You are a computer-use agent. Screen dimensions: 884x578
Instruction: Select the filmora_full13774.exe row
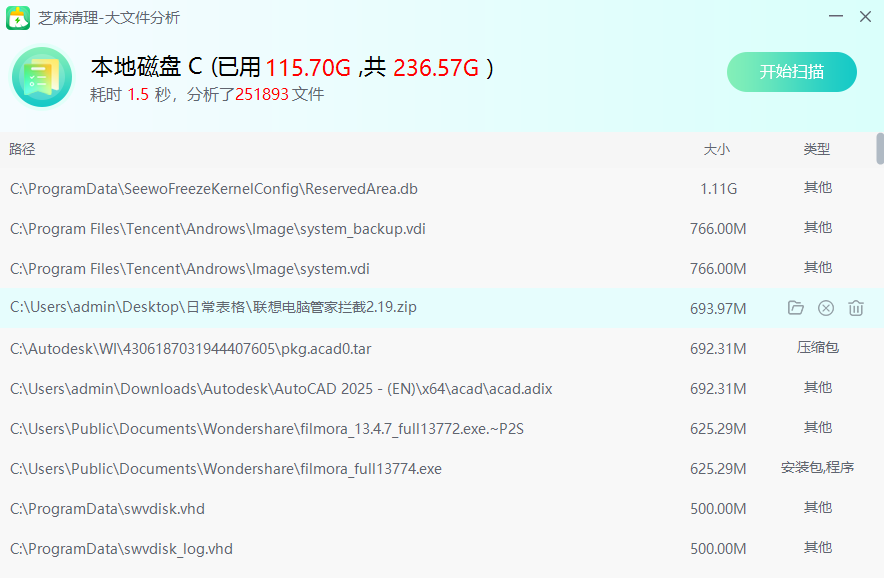pyautogui.click(x=226, y=468)
